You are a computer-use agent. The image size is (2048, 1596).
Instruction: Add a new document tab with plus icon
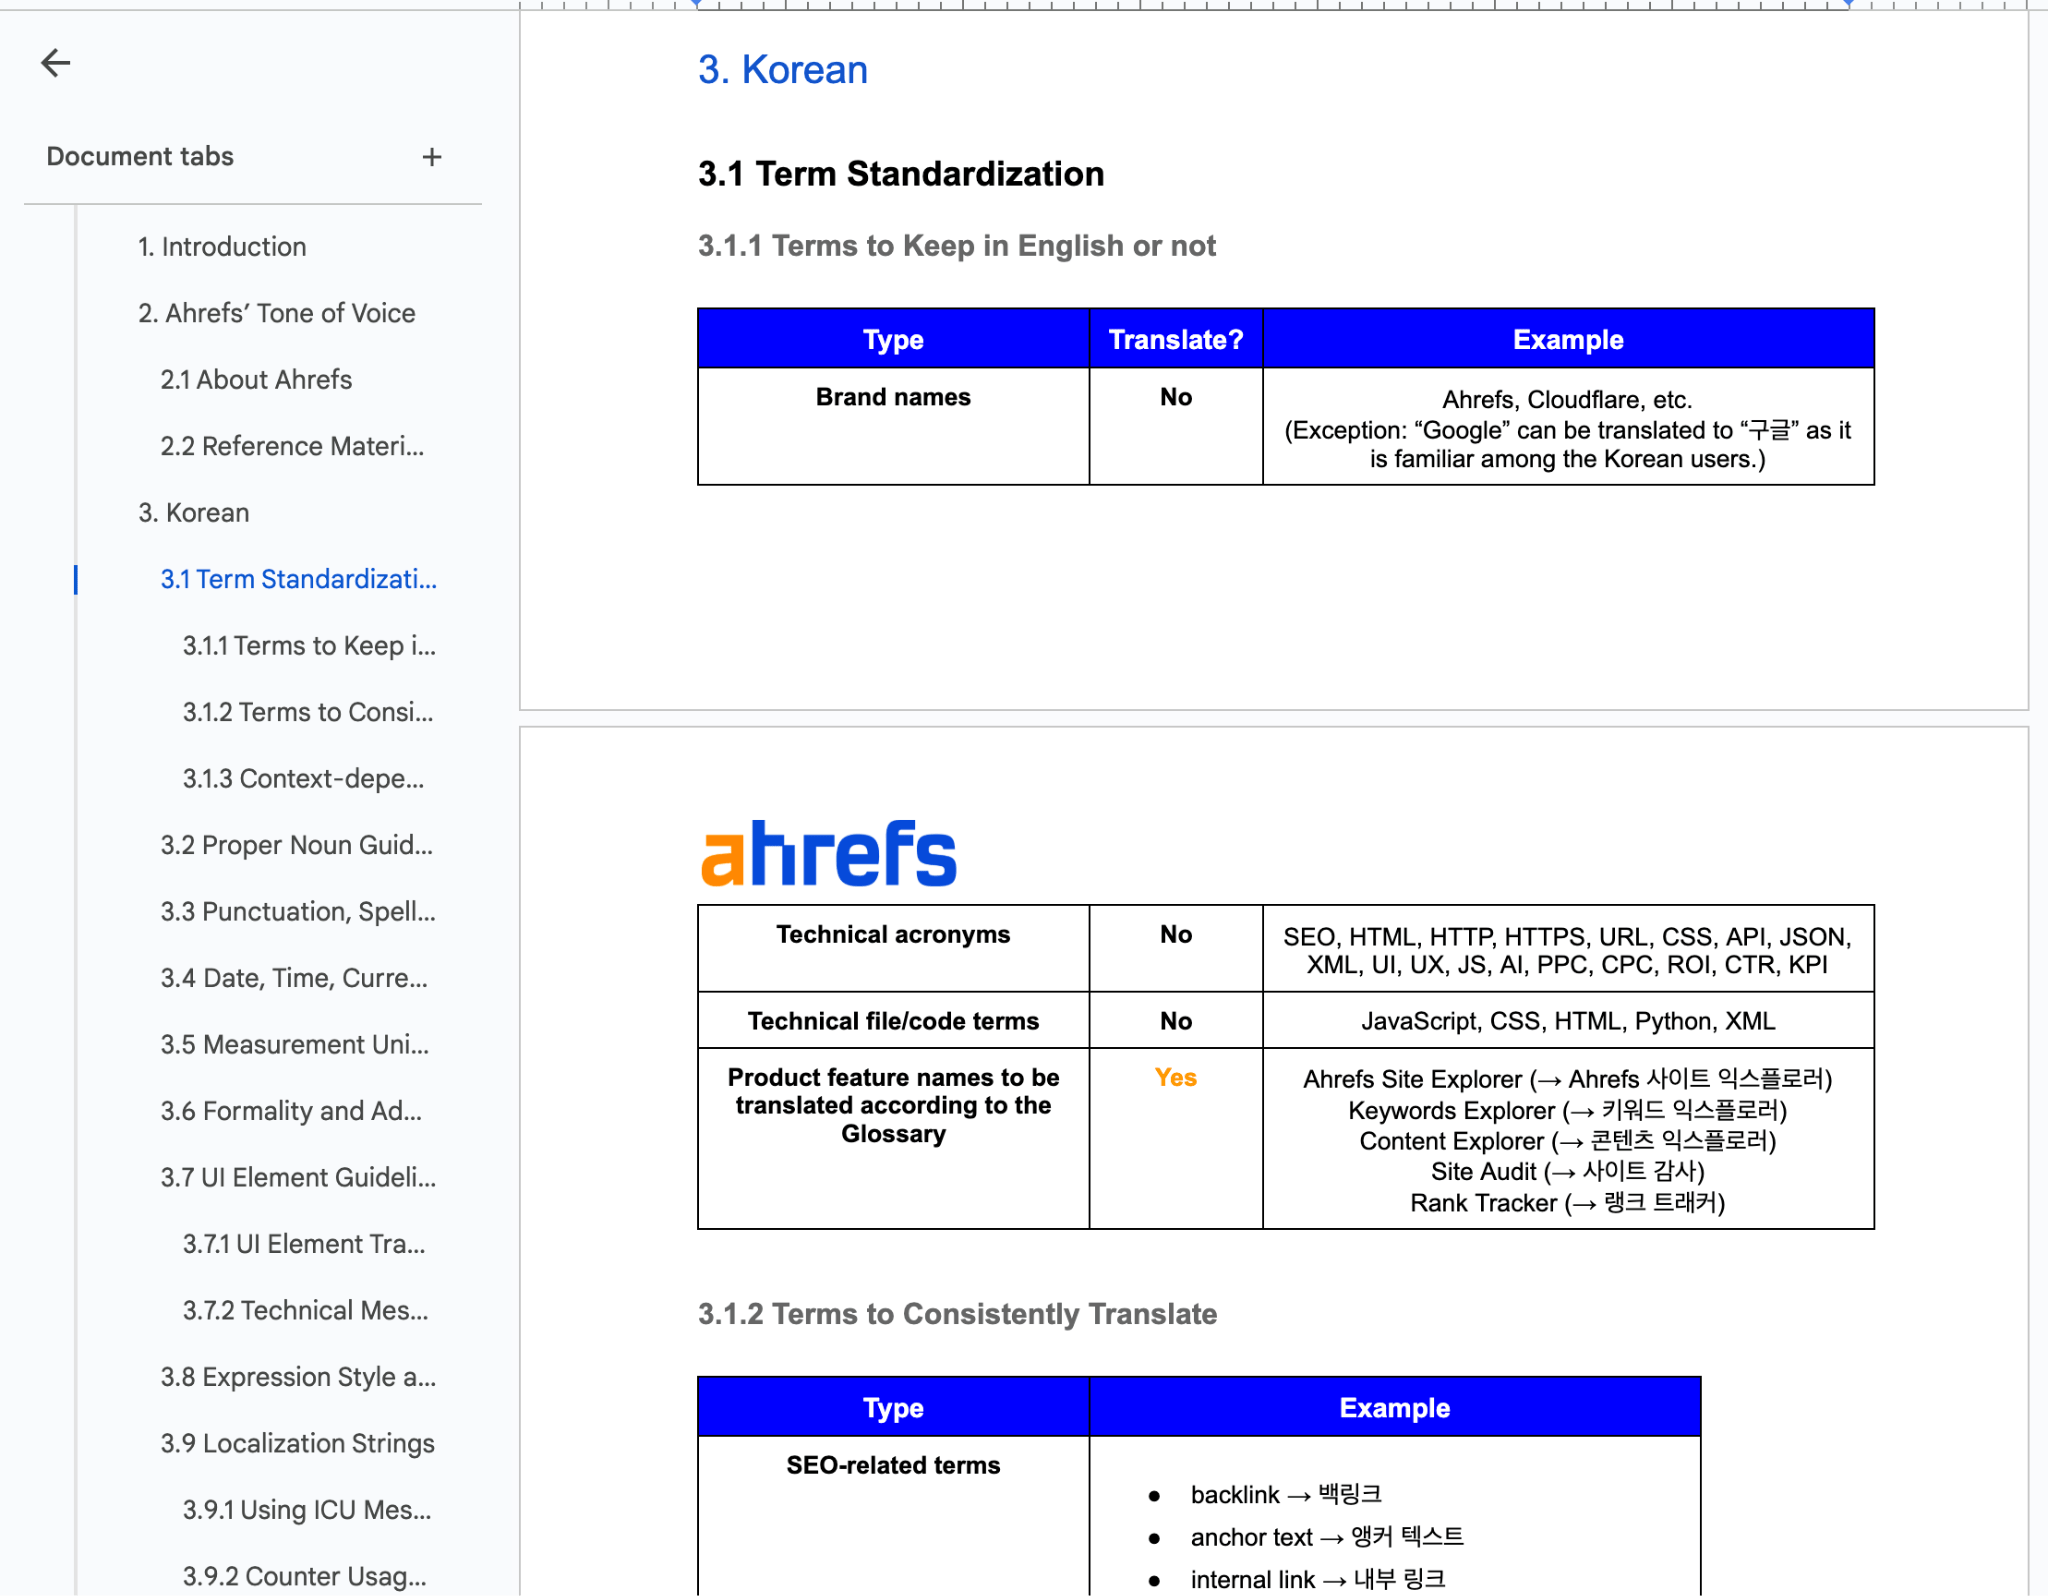click(x=432, y=156)
